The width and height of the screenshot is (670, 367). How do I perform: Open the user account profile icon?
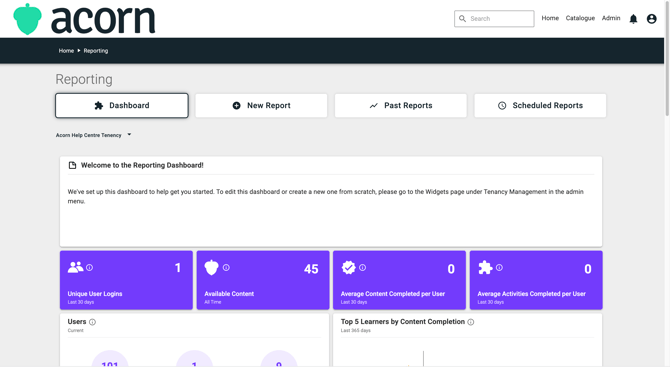coord(651,19)
